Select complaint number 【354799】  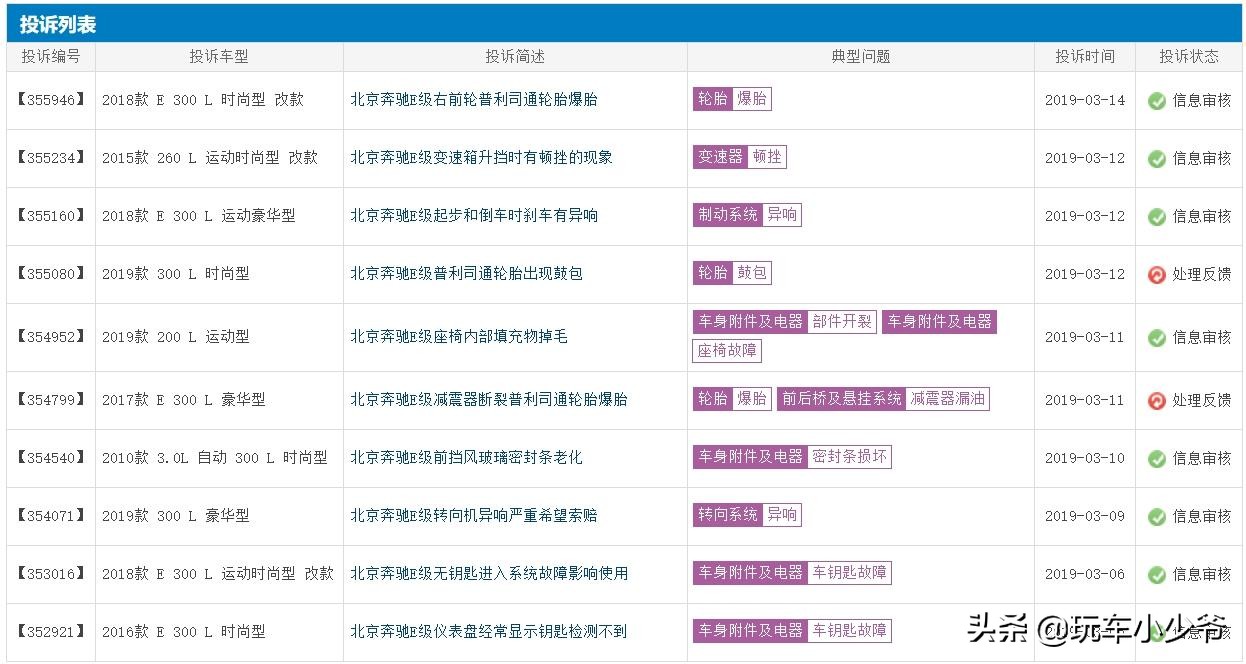pyautogui.click(x=51, y=400)
